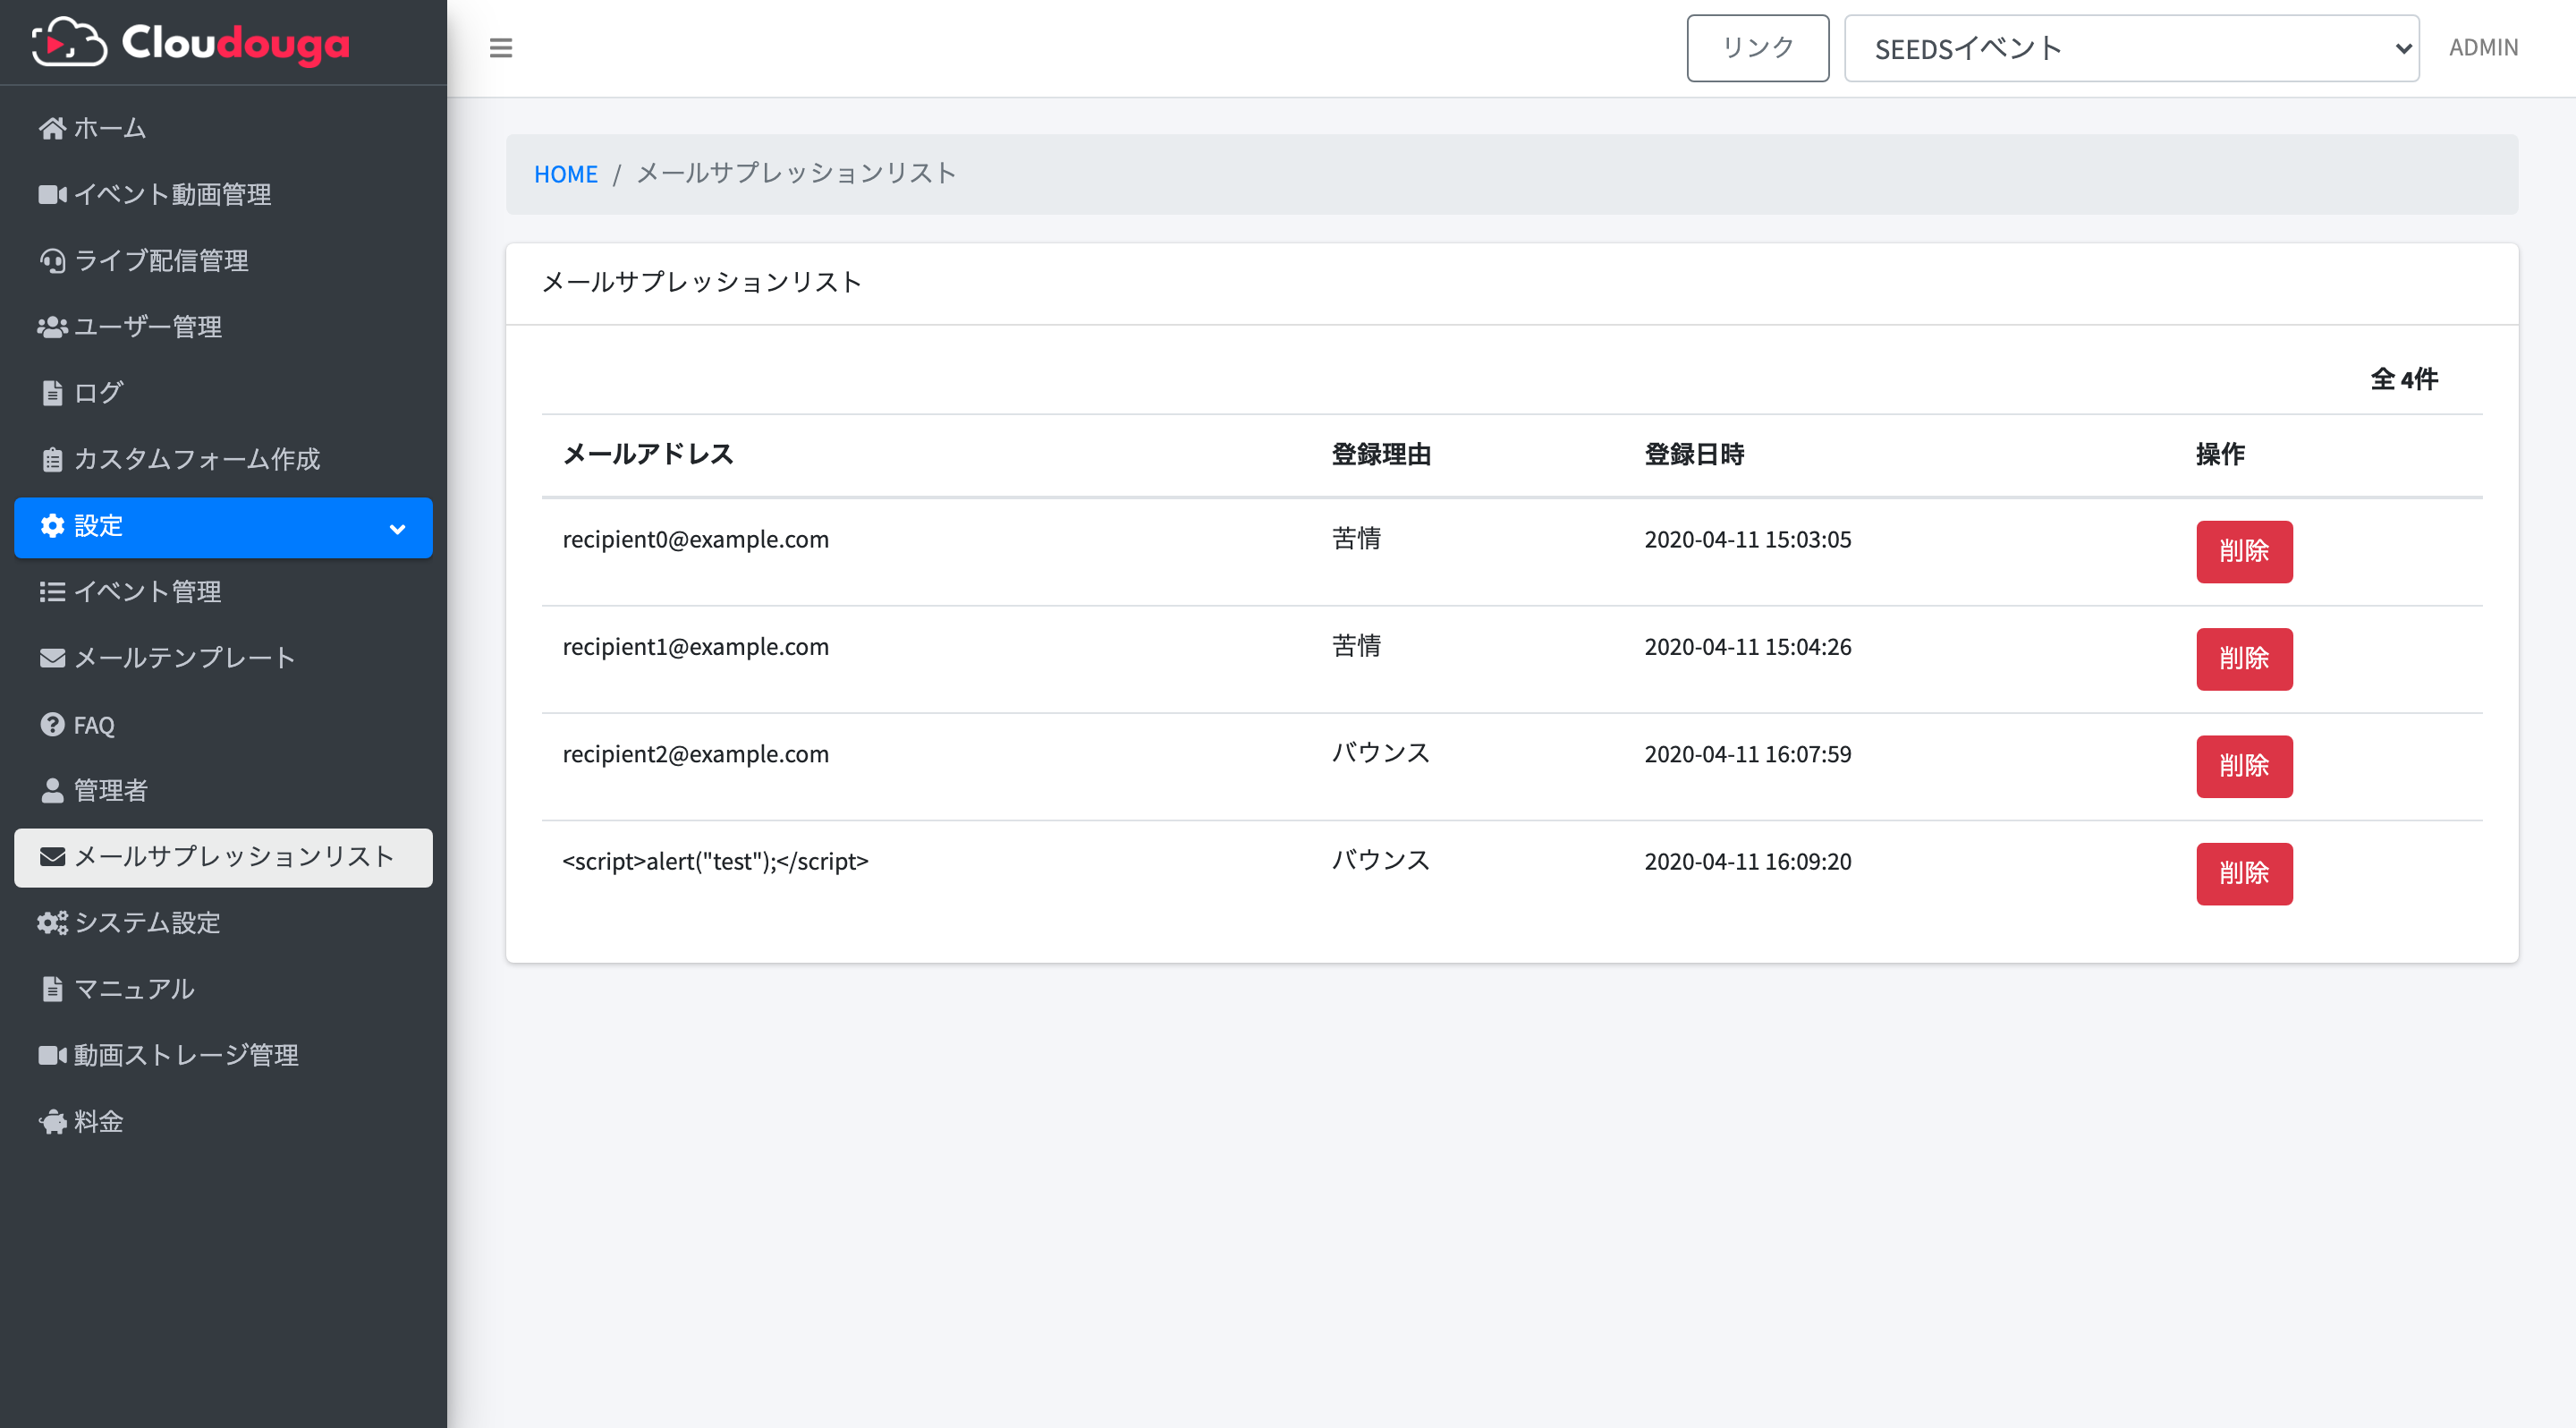The image size is (2576, 1428).
Task: Open ホーム in the sidebar
Action: tap(223, 128)
